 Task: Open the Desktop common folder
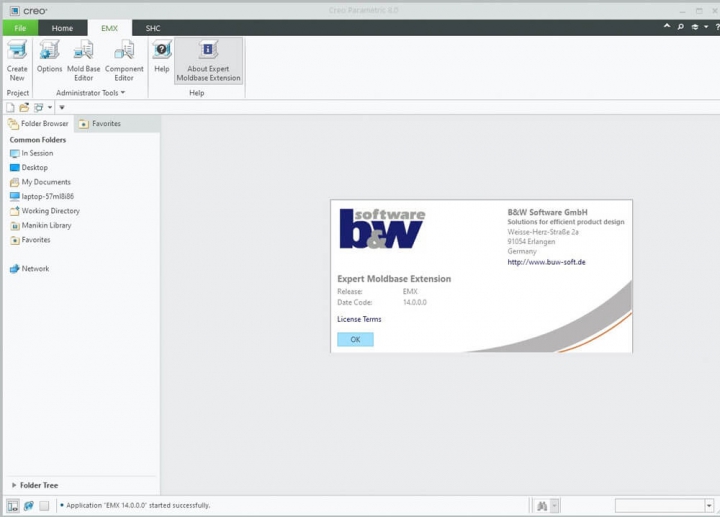point(29,168)
